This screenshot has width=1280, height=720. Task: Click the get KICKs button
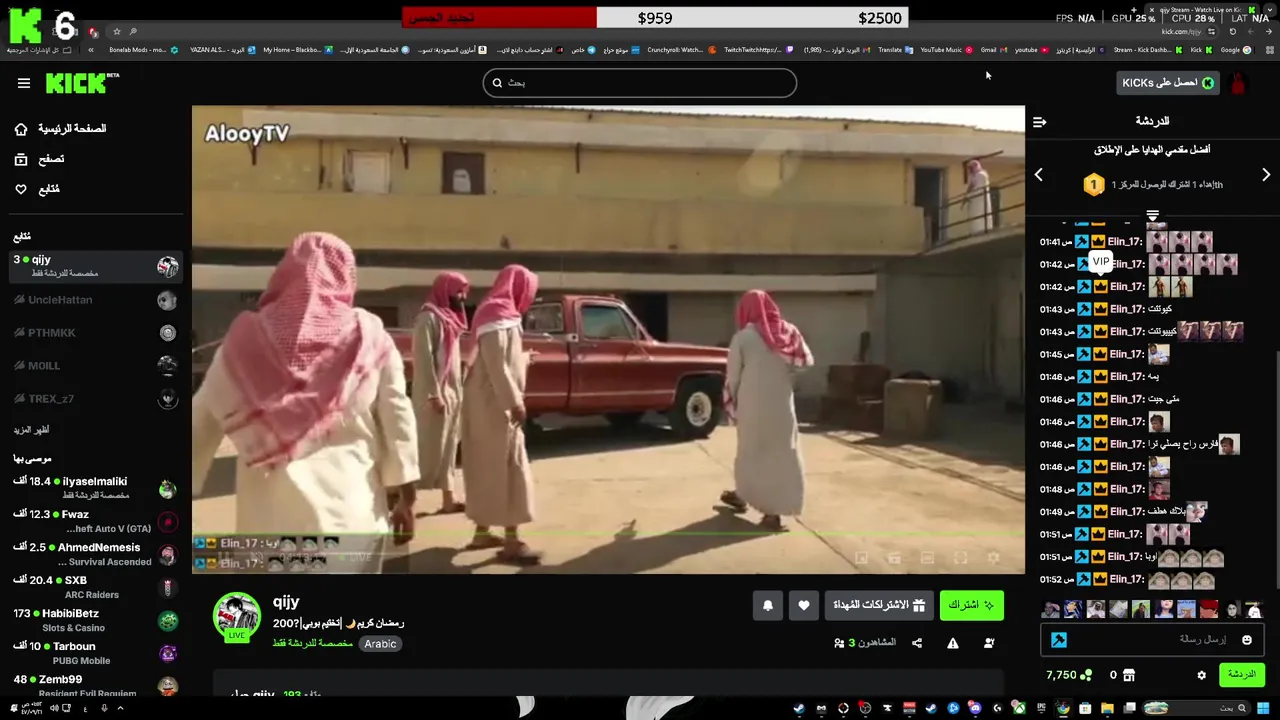[1167, 83]
